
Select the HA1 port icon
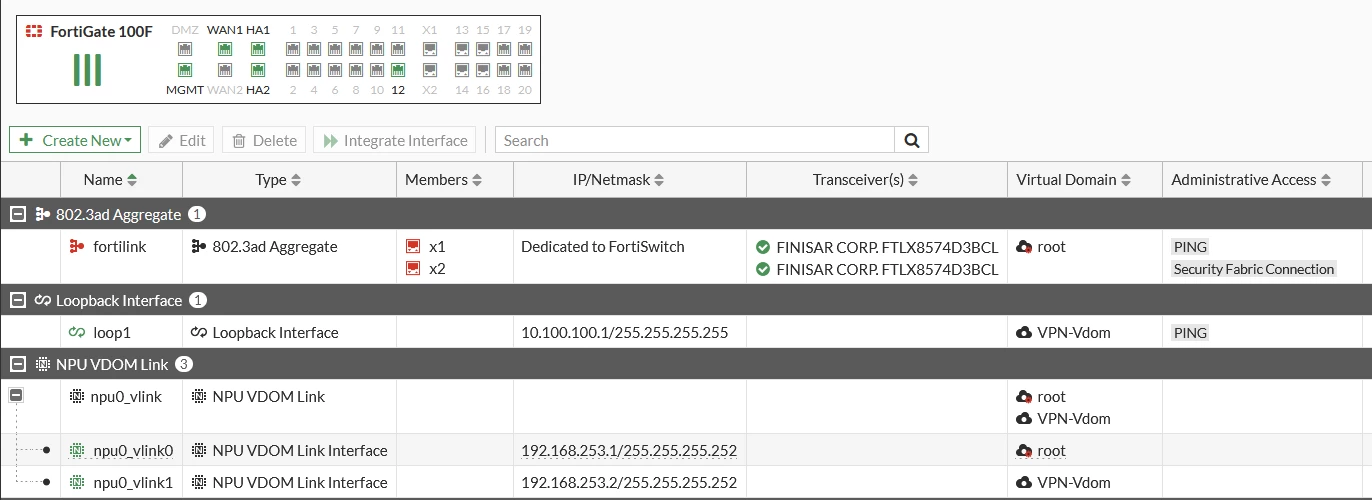[x=258, y=48]
